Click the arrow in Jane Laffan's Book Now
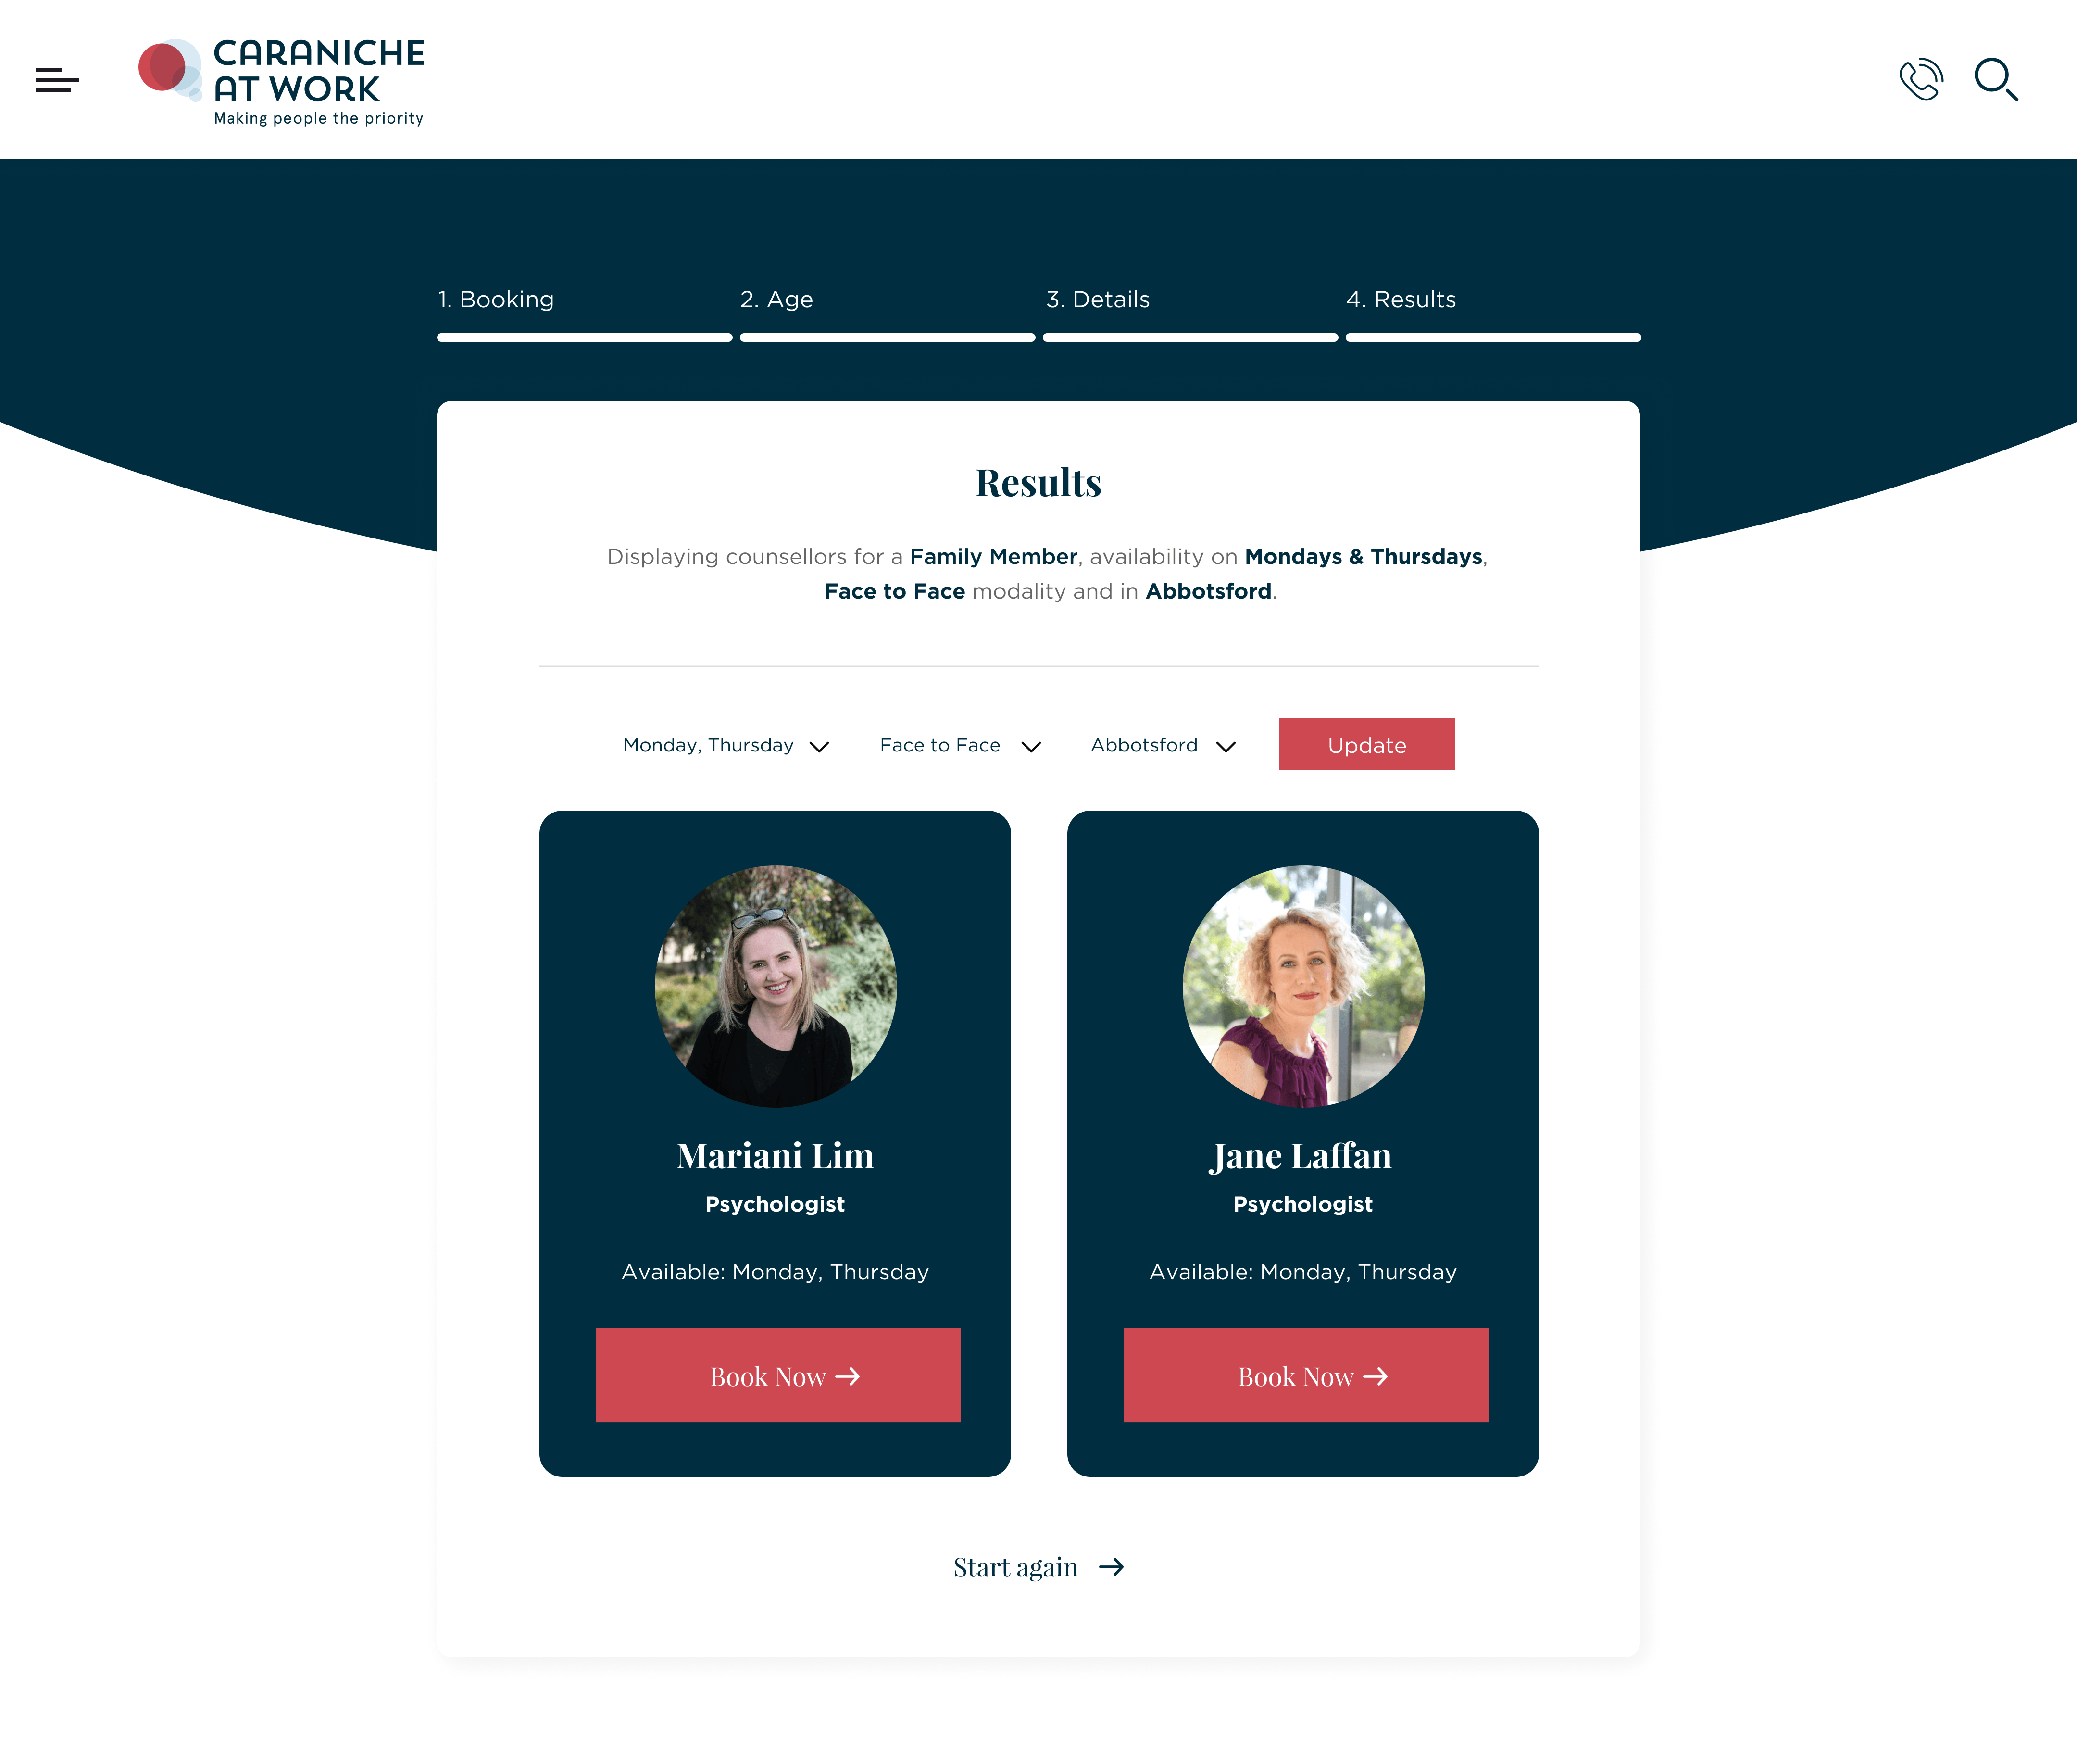2077x1764 pixels. point(1376,1377)
